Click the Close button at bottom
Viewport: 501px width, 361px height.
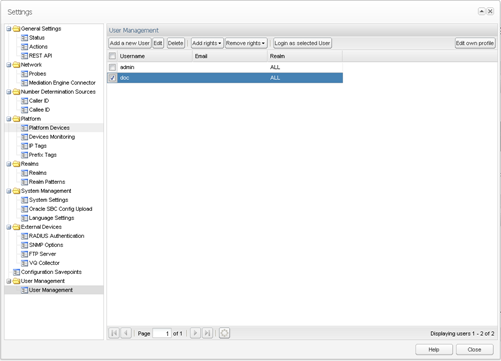coord(474,349)
